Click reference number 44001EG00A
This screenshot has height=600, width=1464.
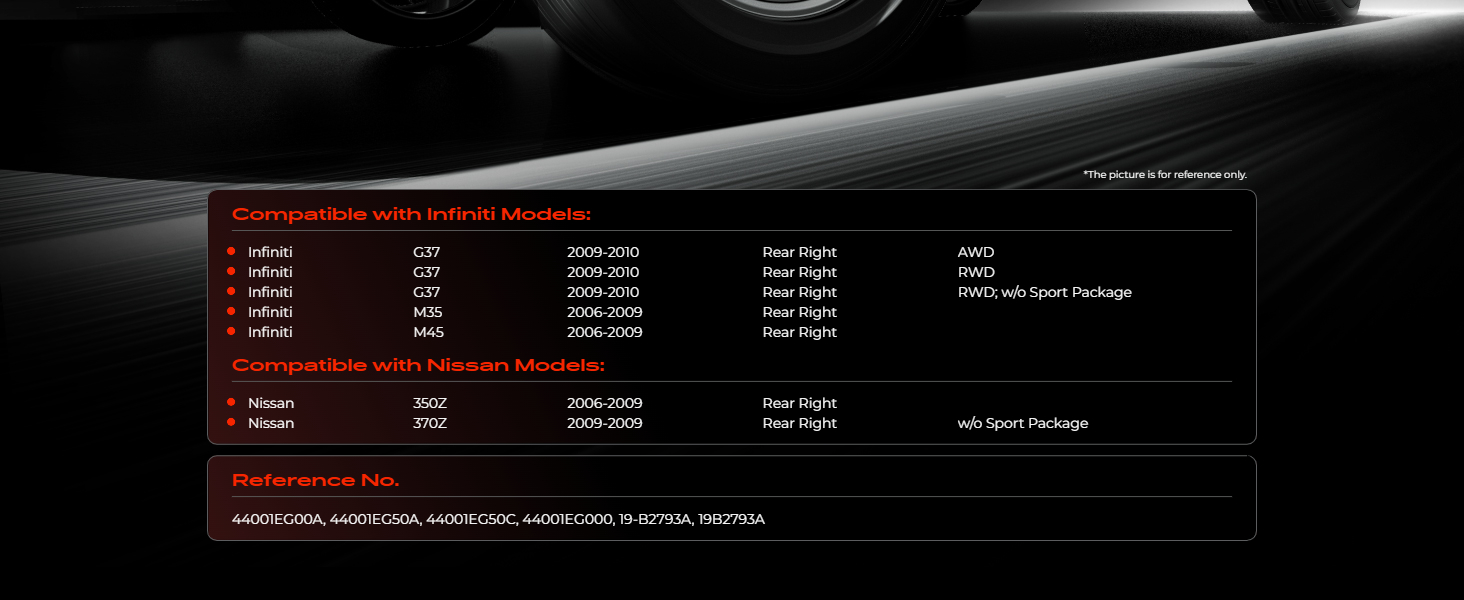click(x=278, y=519)
